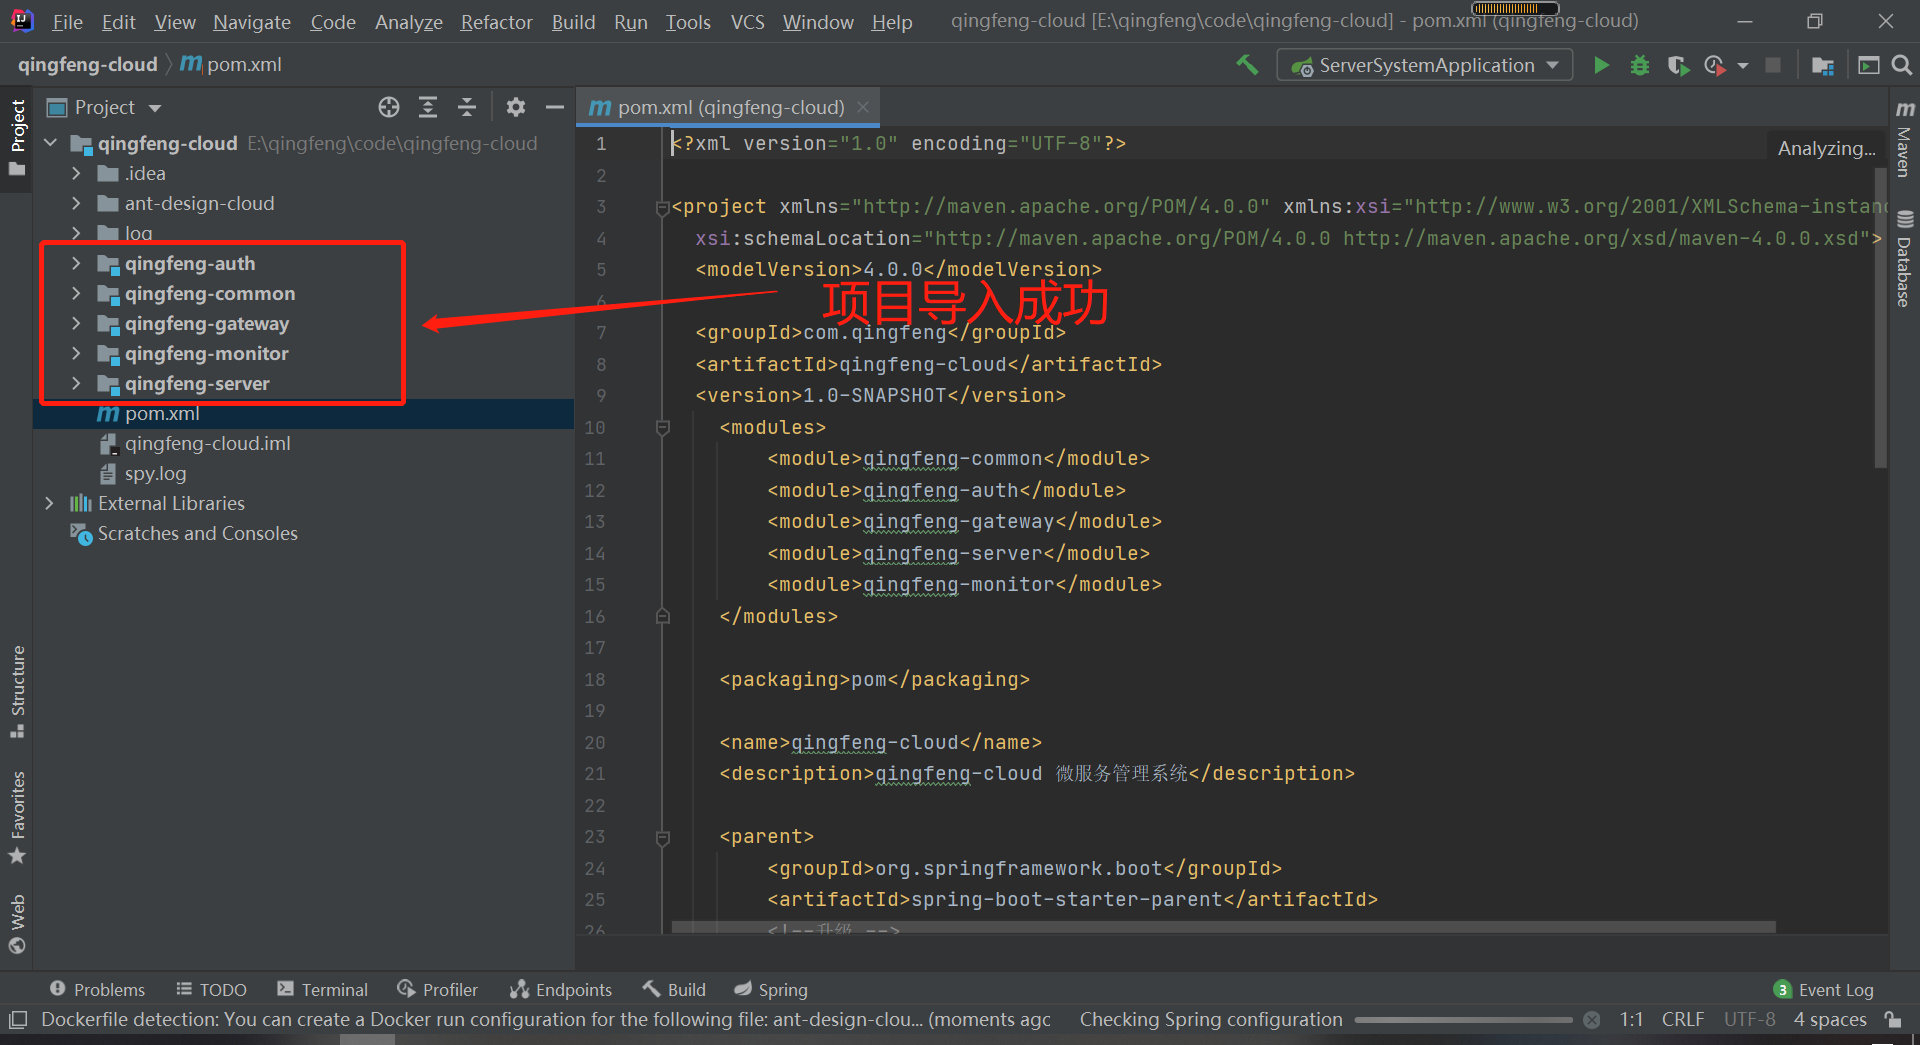Close the pom.xml editor tab
This screenshot has height=1045, width=1920.
click(x=863, y=107)
